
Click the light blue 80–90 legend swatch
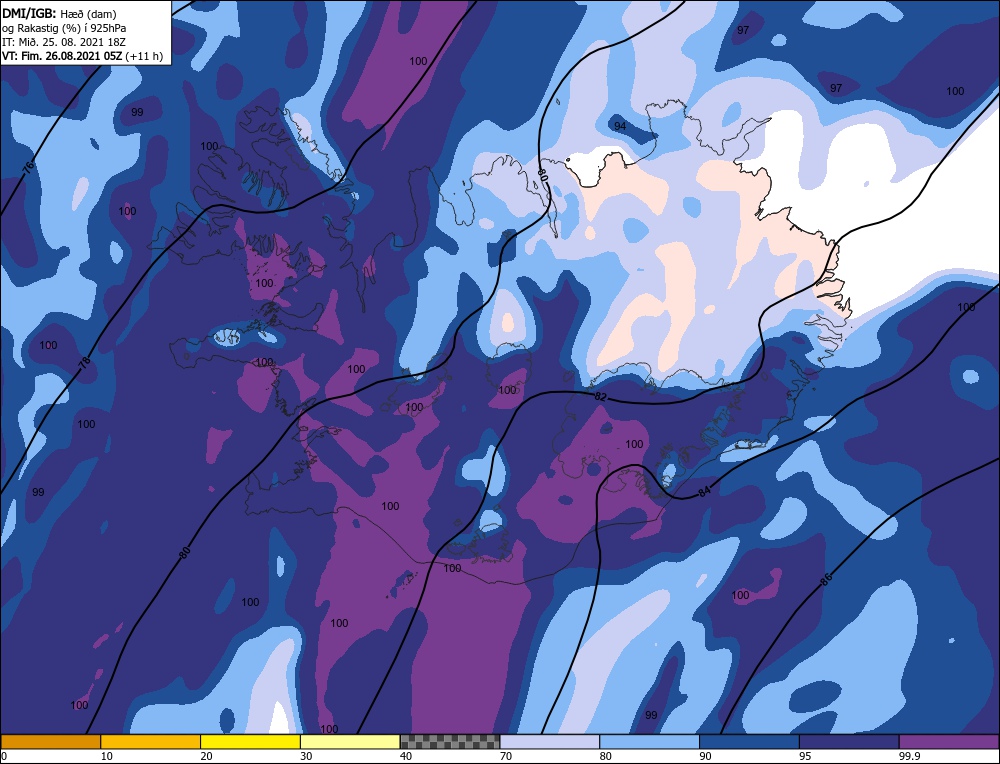[x=649, y=742]
